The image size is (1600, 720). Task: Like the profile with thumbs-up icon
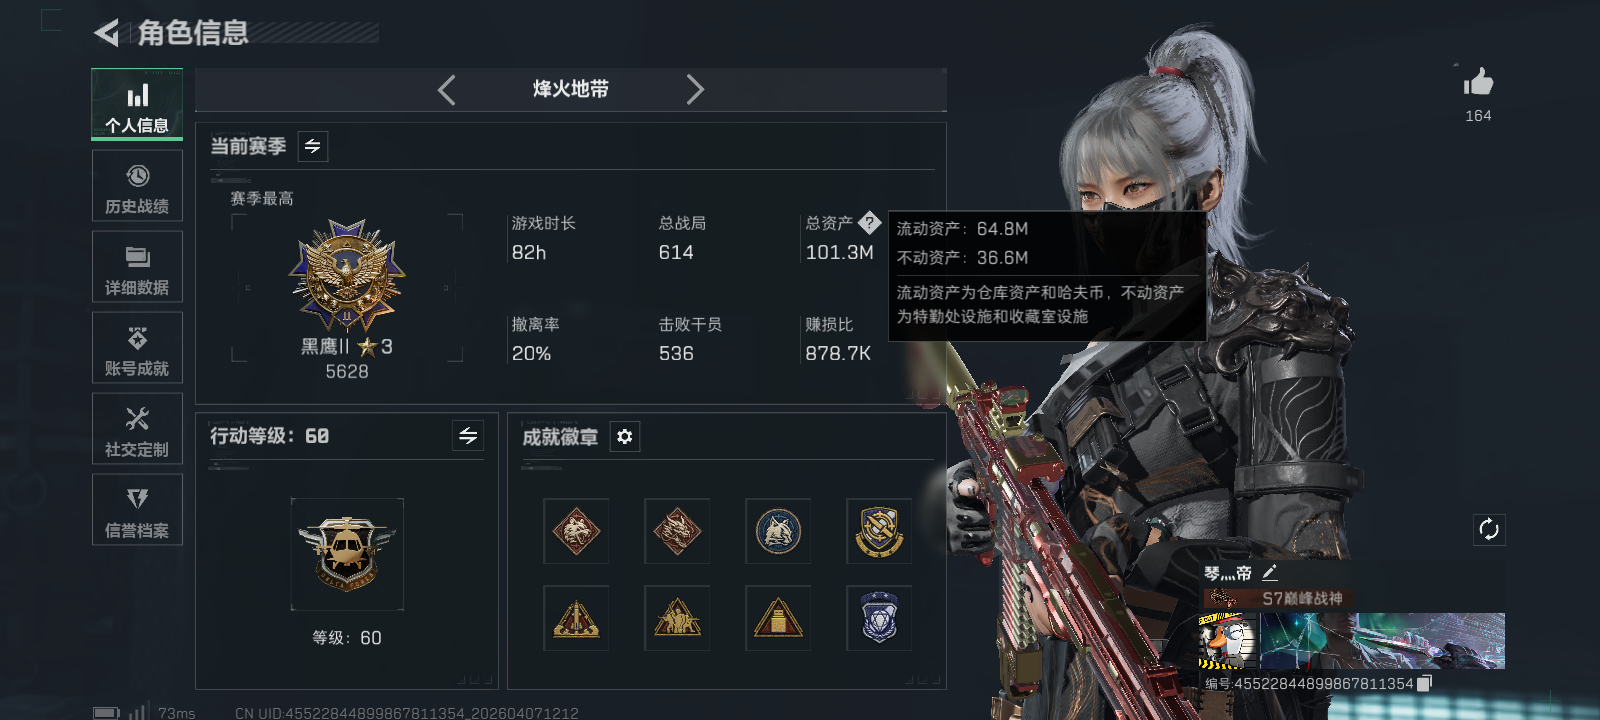click(1478, 82)
